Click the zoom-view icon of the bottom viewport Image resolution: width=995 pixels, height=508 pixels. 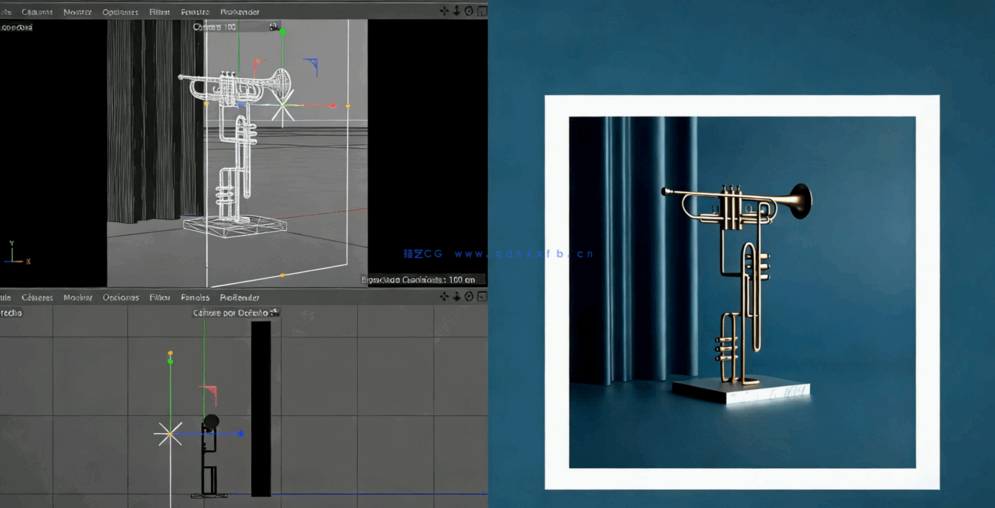pyautogui.click(x=456, y=297)
